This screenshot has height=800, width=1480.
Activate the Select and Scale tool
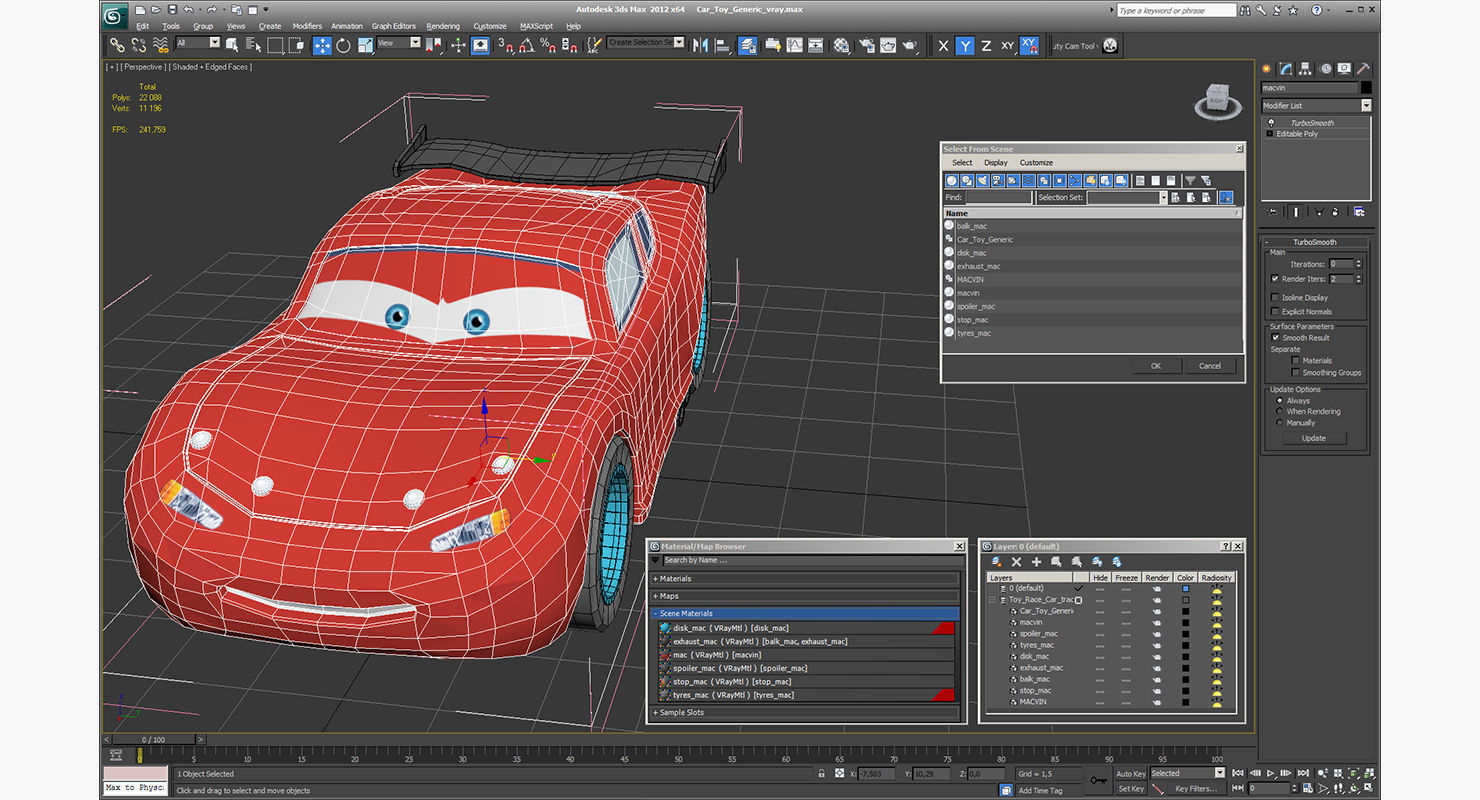[x=365, y=45]
